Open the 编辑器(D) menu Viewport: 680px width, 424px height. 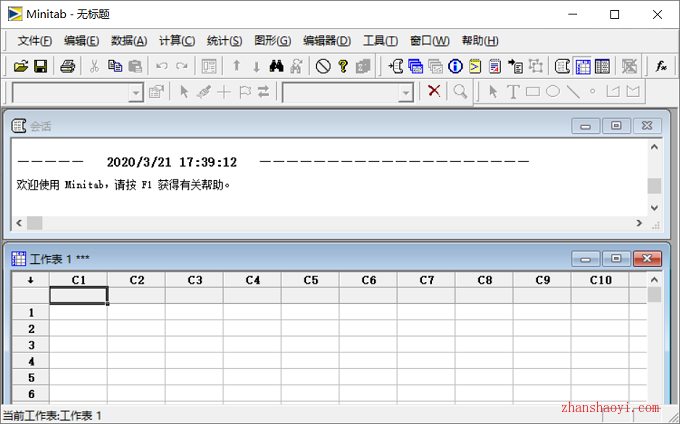point(327,41)
